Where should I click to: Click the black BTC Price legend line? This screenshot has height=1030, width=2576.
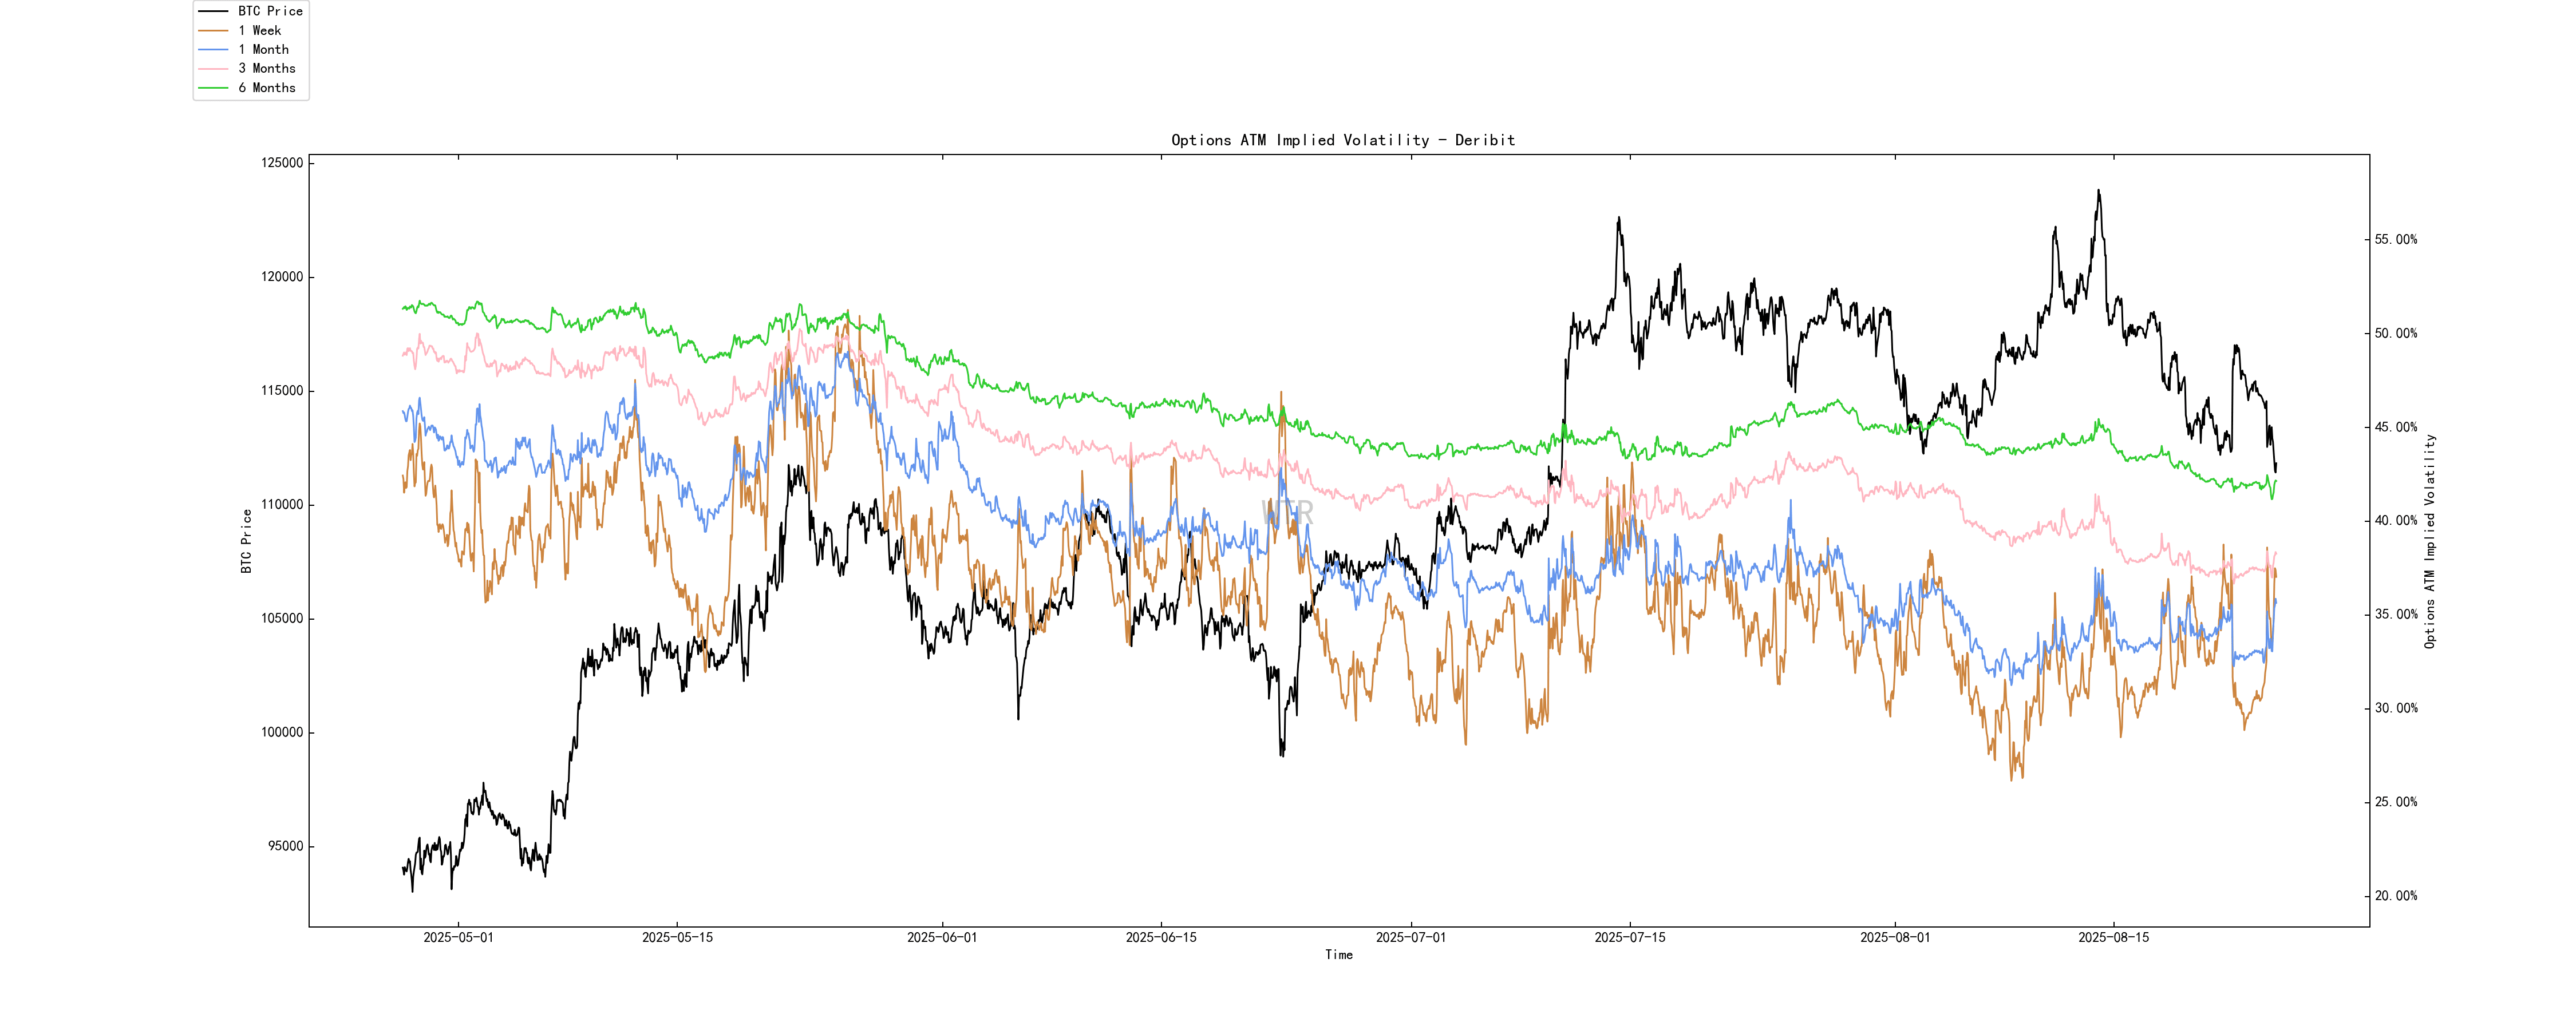(213, 11)
